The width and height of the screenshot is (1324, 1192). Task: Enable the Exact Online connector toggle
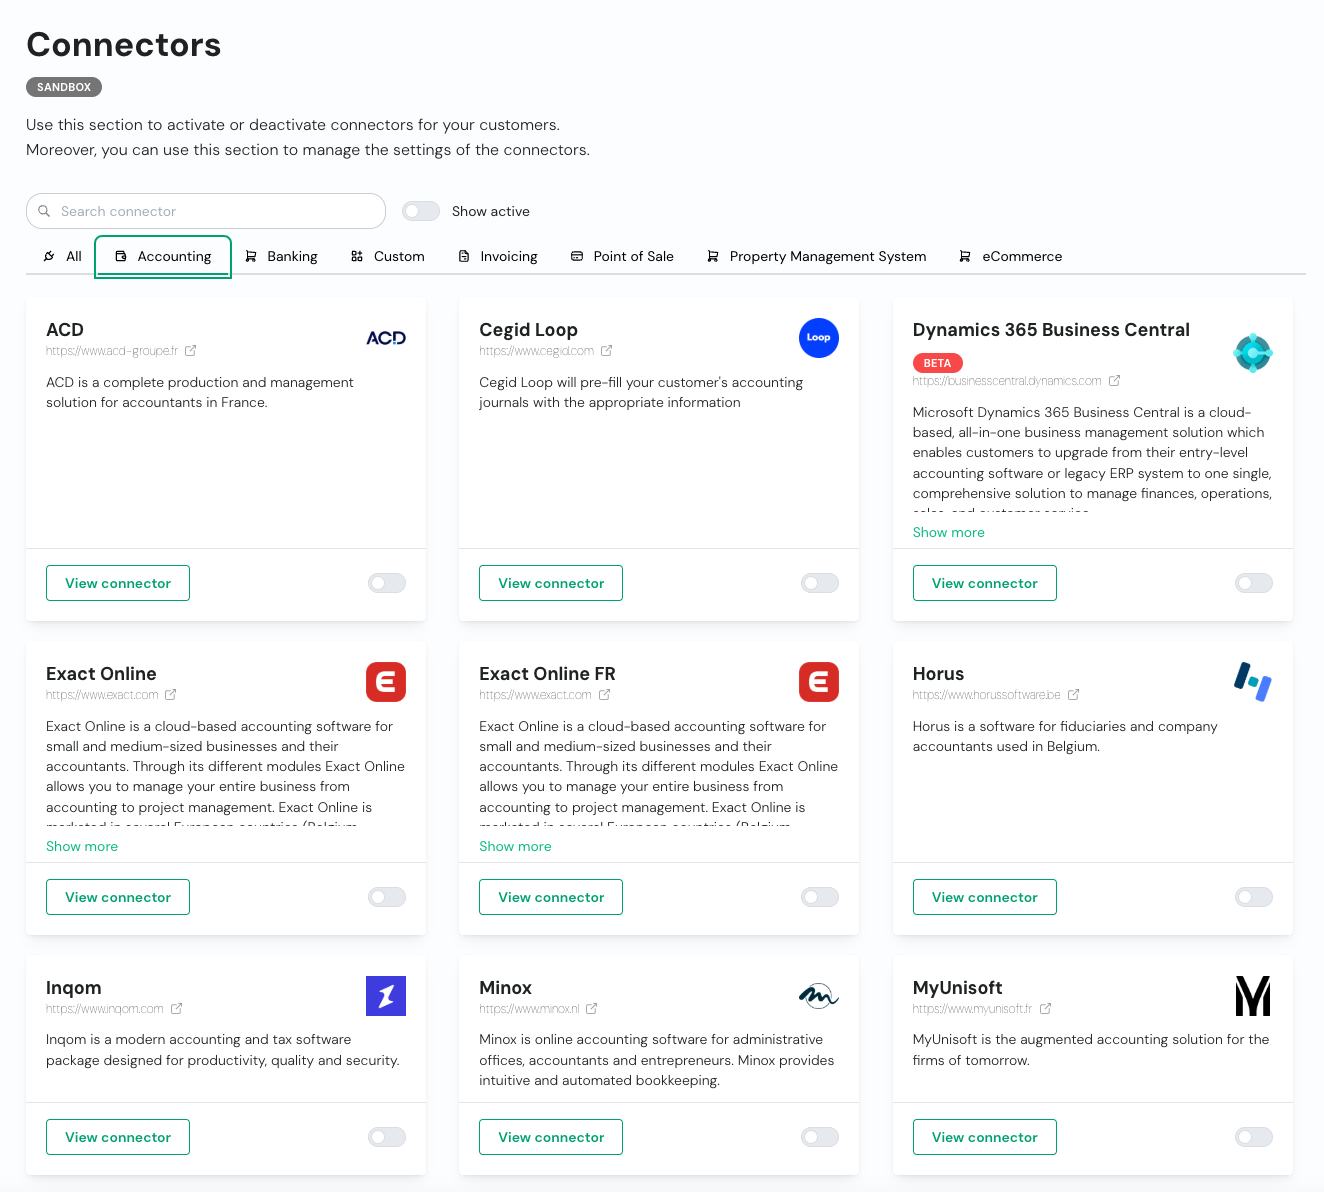(387, 897)
